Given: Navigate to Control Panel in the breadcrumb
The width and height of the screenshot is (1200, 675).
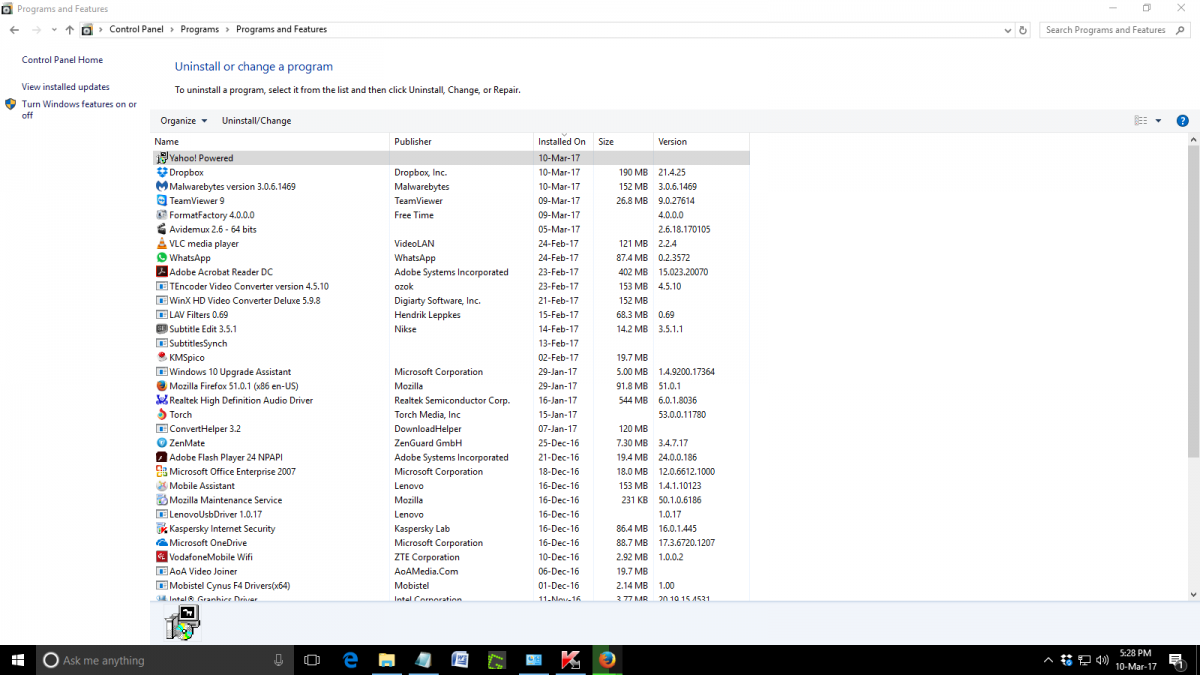Looking at the screenshot, I should tap(136, 30).
